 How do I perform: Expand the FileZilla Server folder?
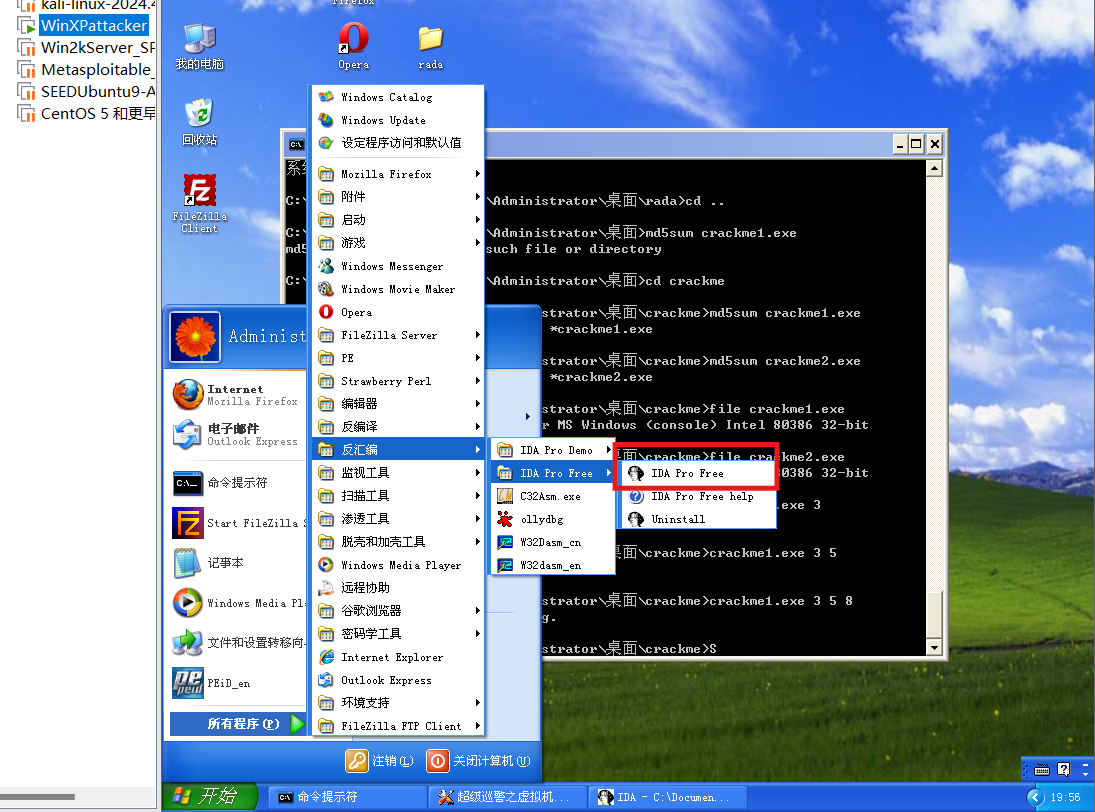(398, 335)
